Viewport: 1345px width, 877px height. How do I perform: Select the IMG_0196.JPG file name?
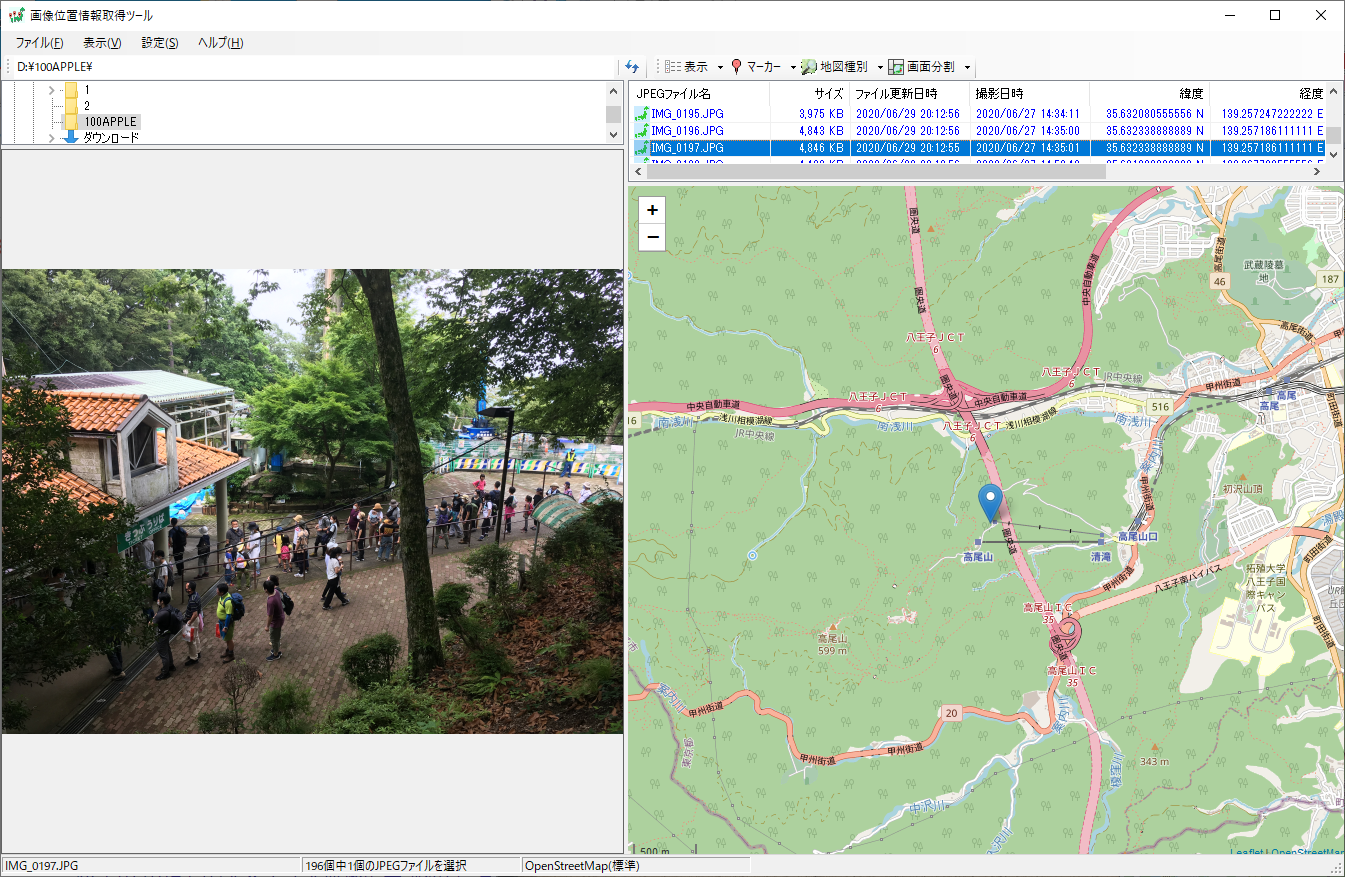coord(687,131)
